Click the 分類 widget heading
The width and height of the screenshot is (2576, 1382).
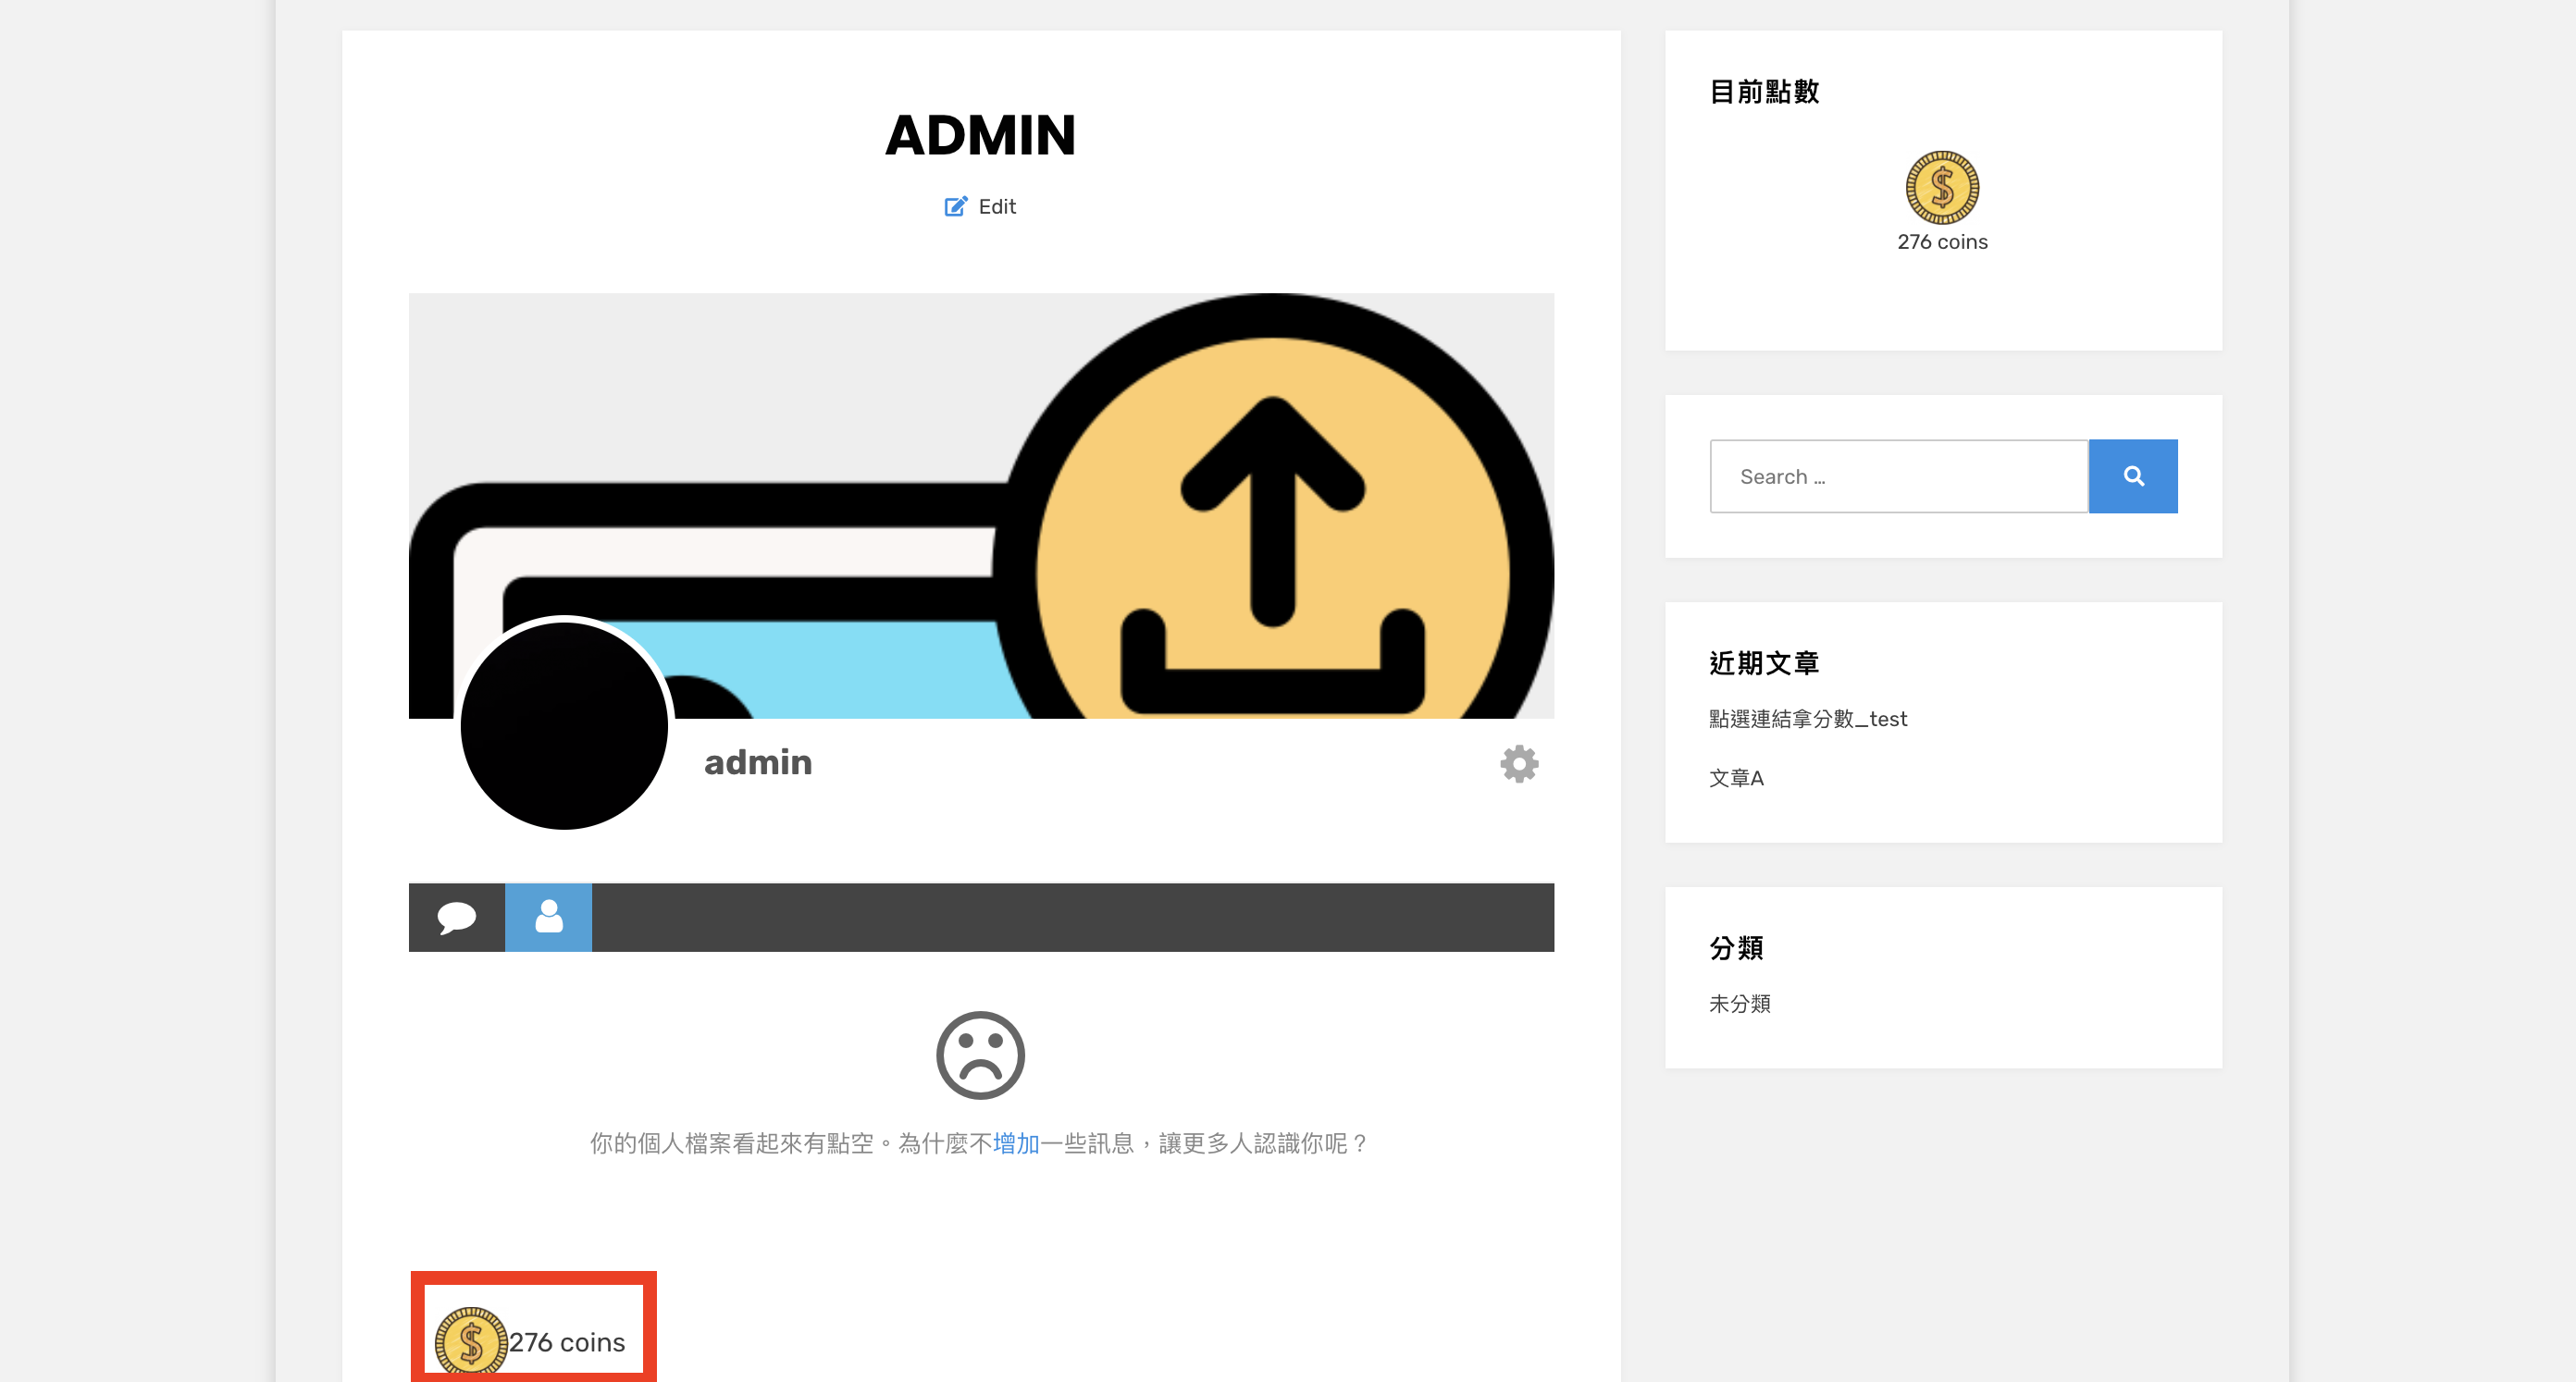pos(1736,948)
